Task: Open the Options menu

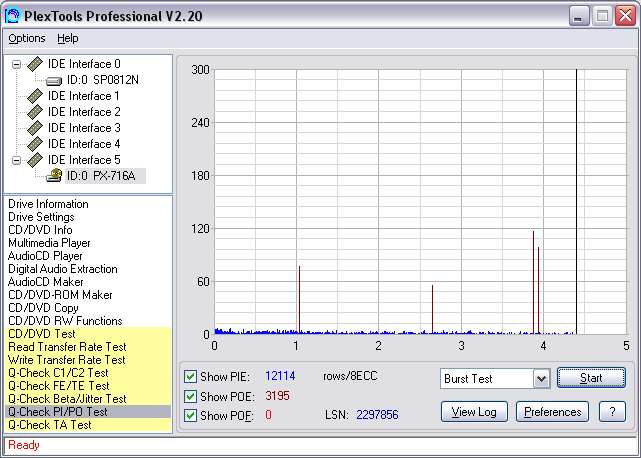Action: 27,38
